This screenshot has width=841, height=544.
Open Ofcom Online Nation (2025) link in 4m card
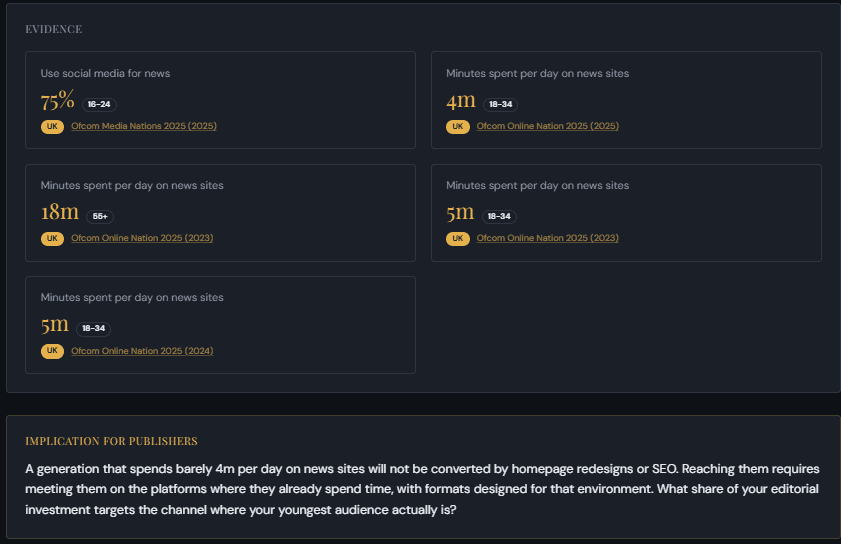[547, 126]
